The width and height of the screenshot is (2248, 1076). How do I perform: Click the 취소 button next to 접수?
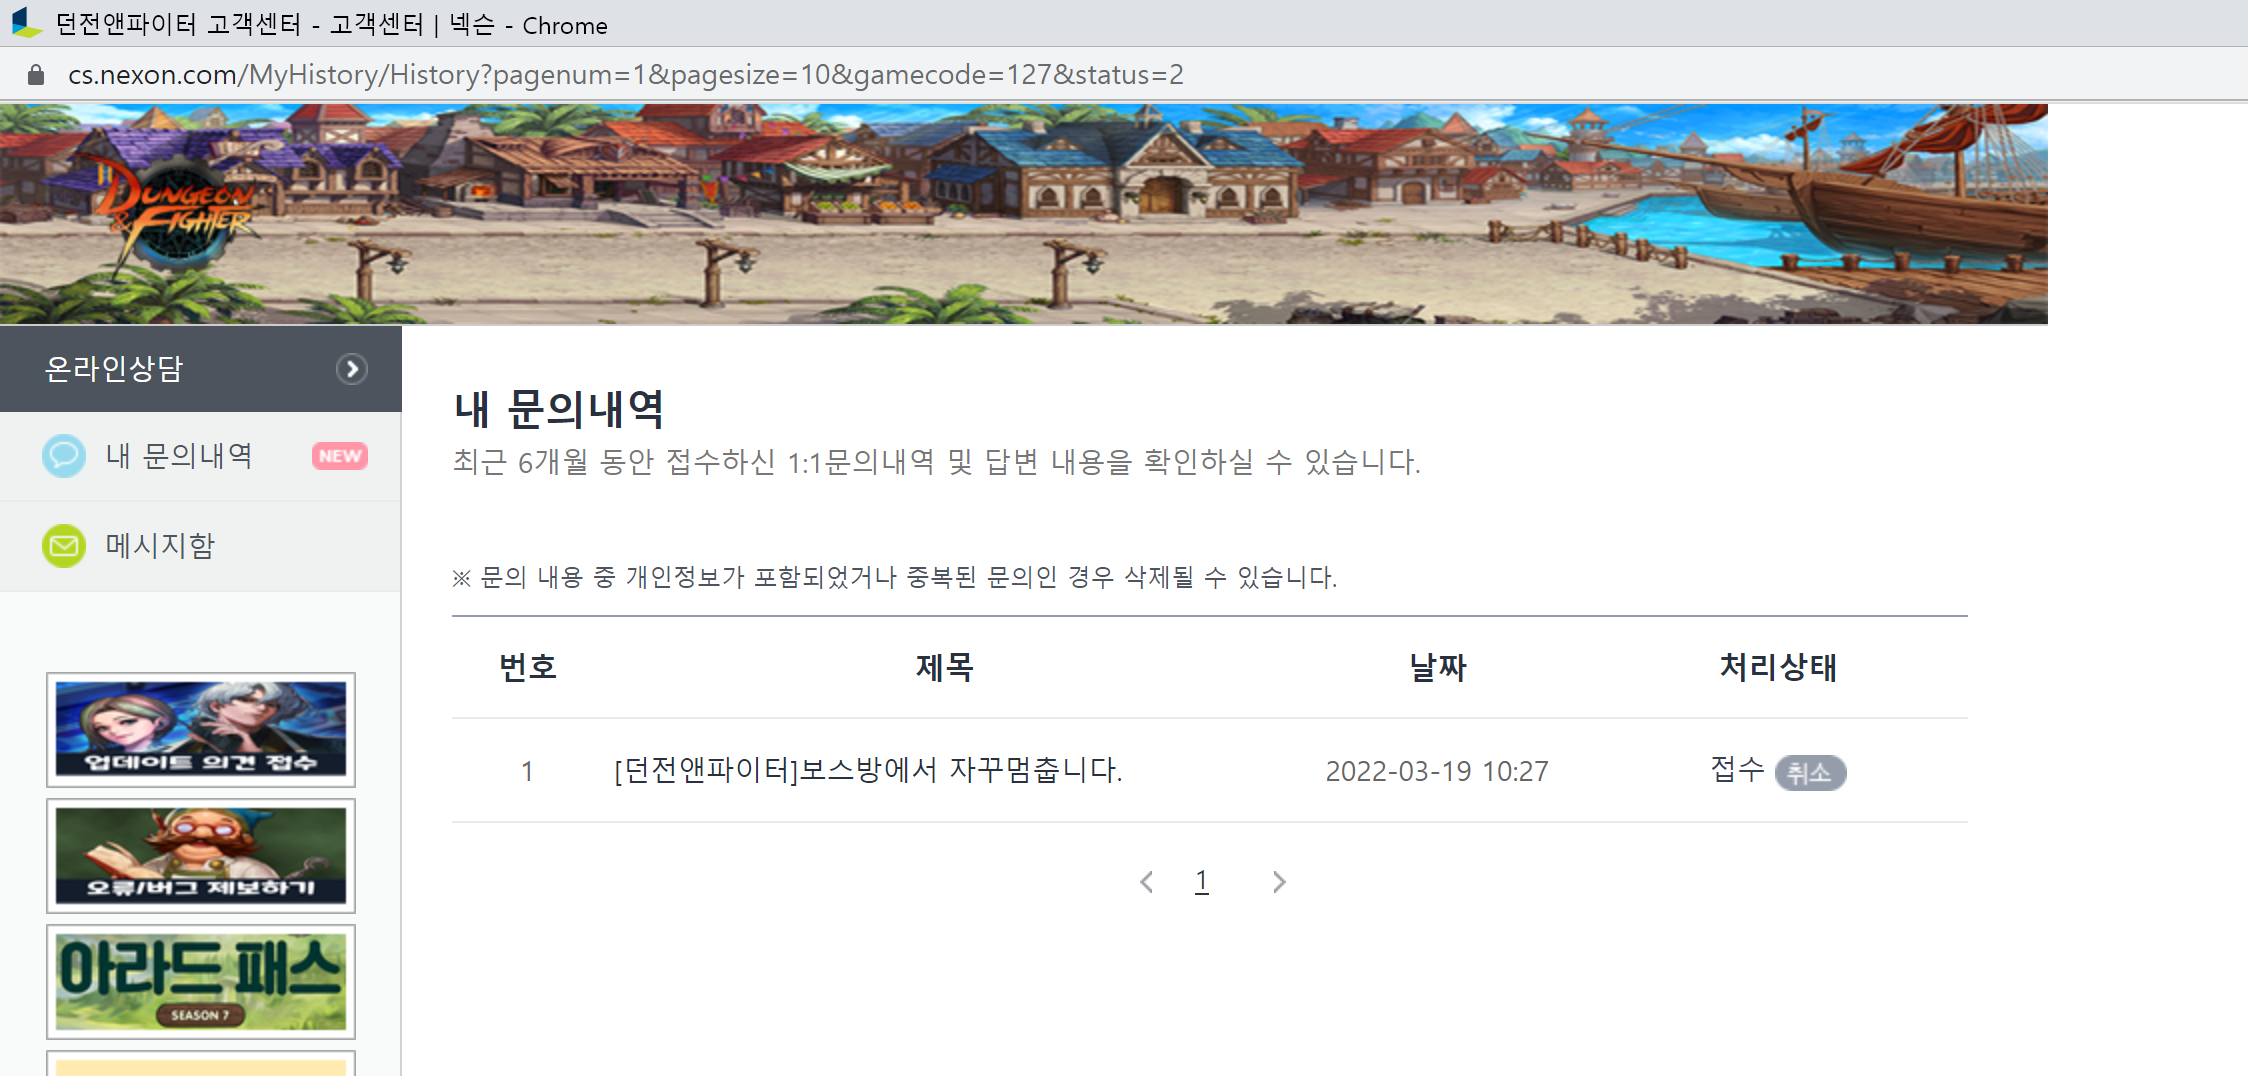[1810, 773]
